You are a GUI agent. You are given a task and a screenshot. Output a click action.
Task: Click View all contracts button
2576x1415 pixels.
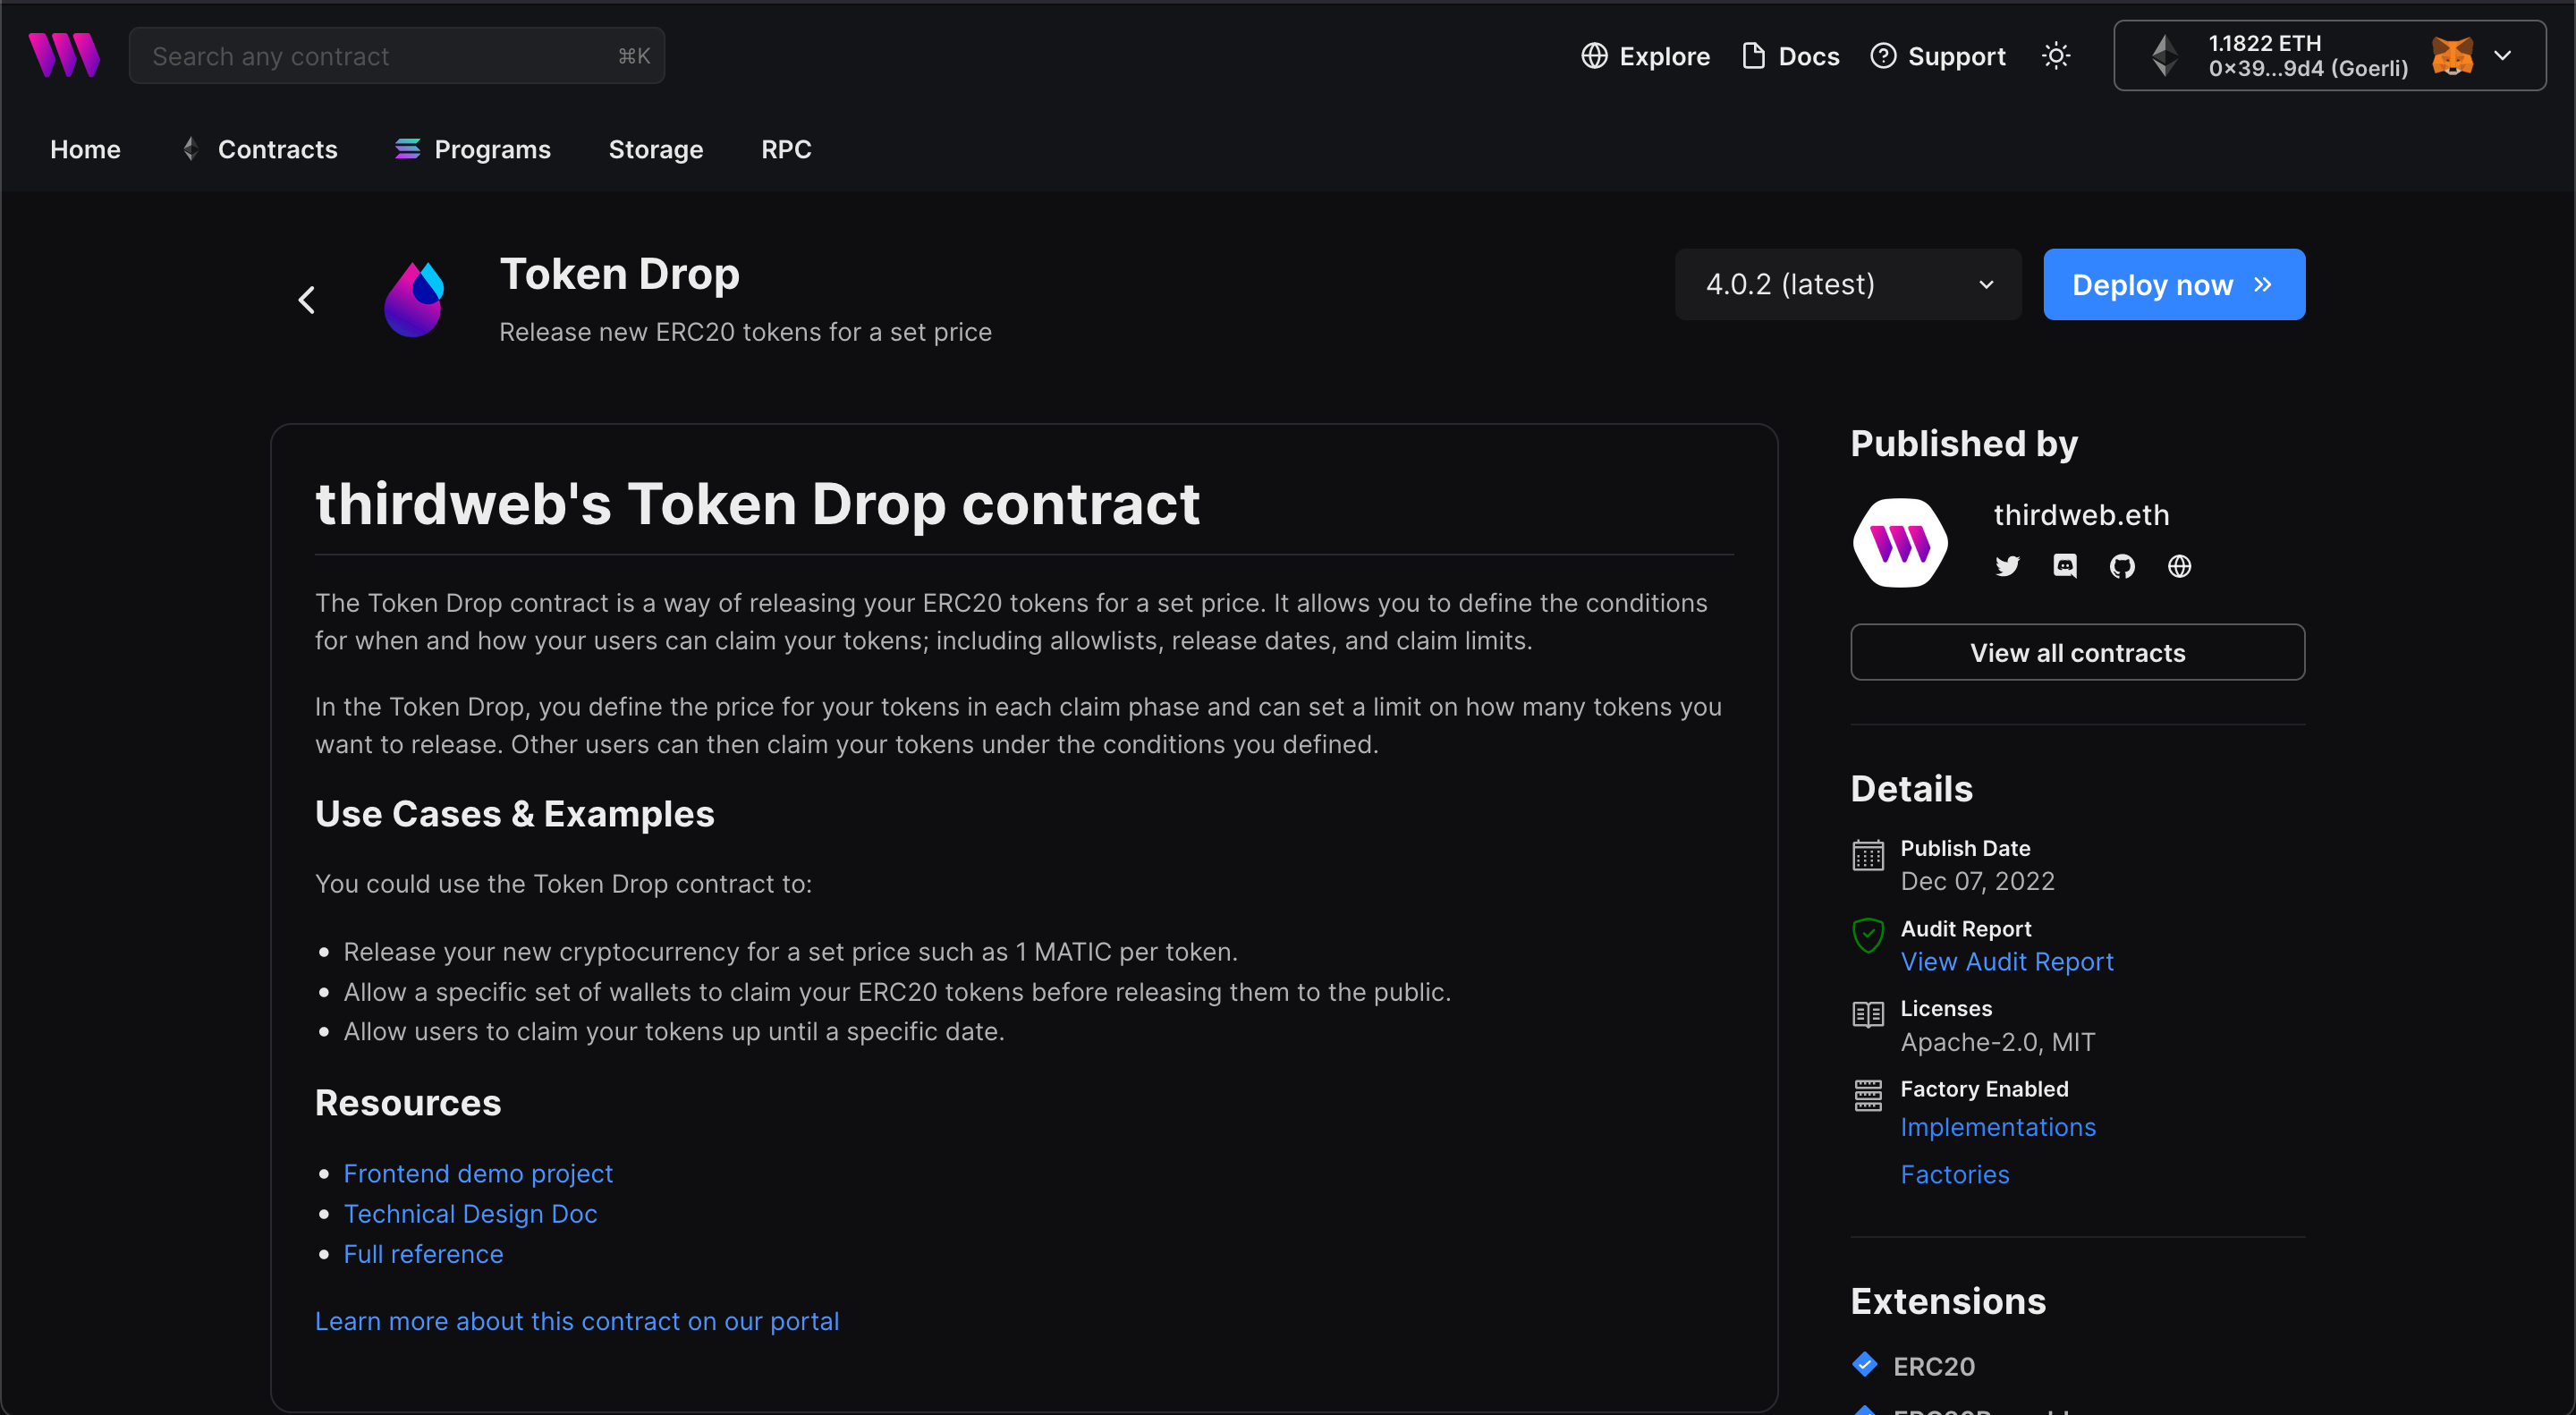2078,654
